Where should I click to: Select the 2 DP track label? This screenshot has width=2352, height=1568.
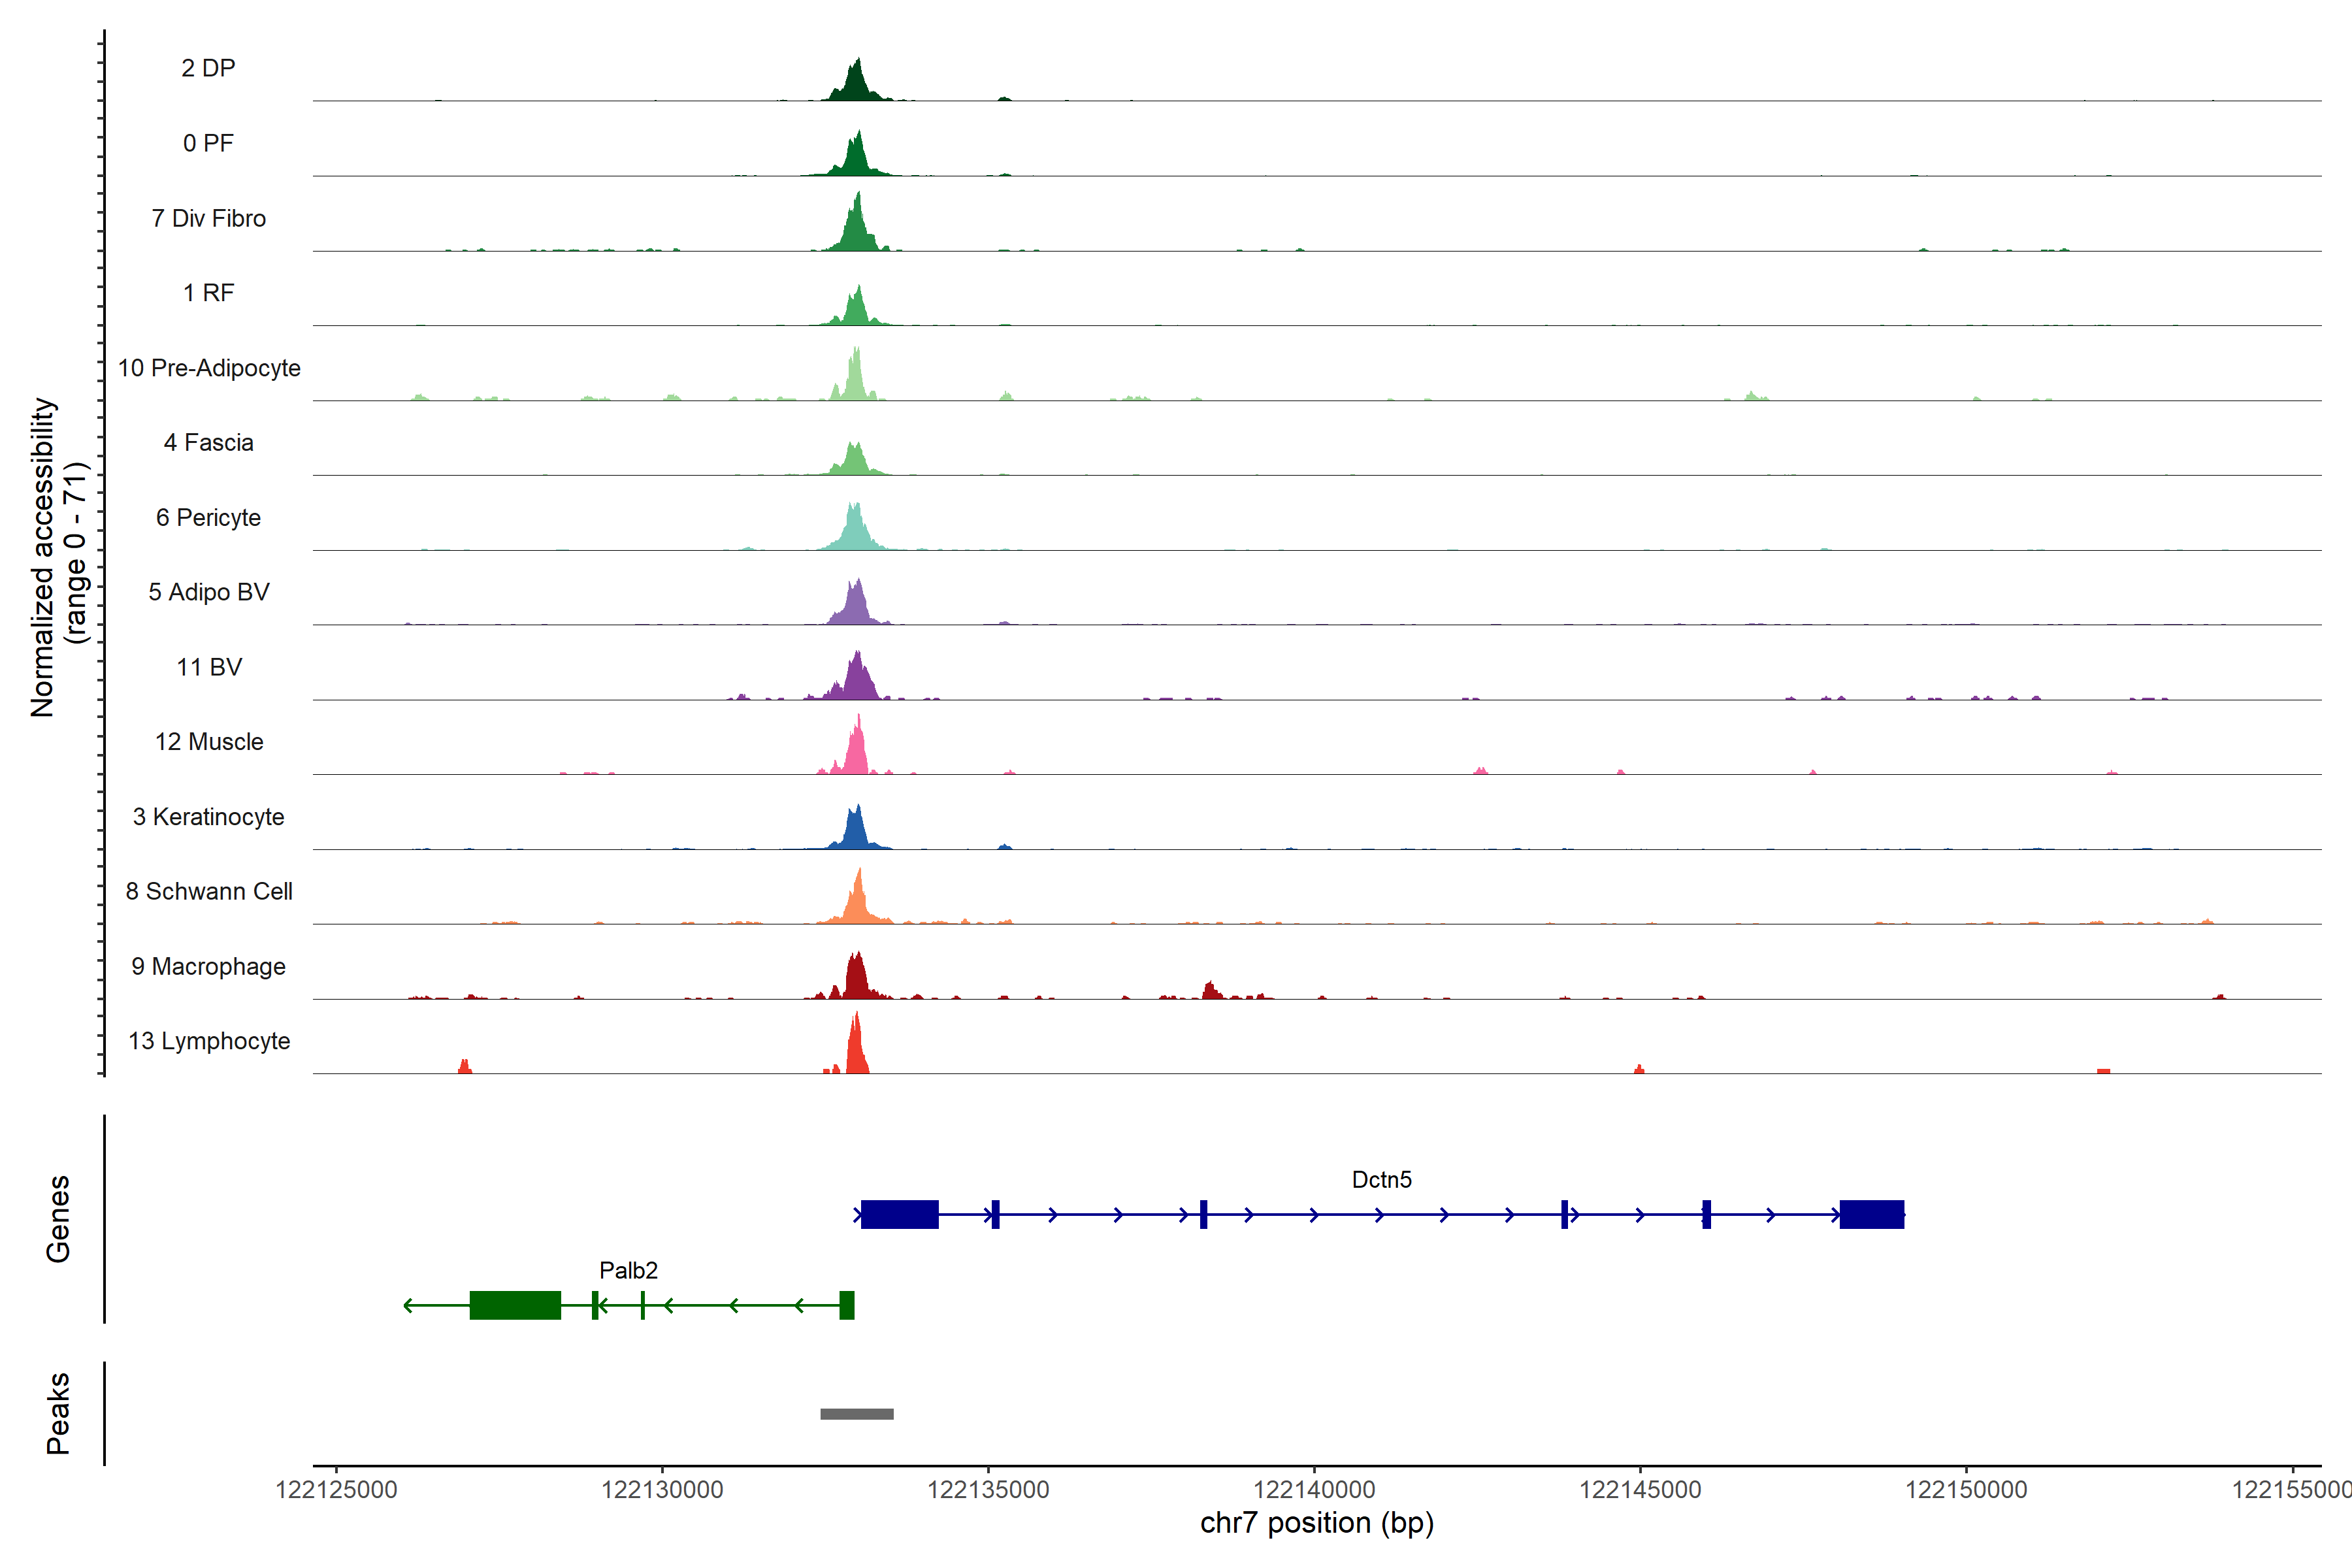[208, 68]
